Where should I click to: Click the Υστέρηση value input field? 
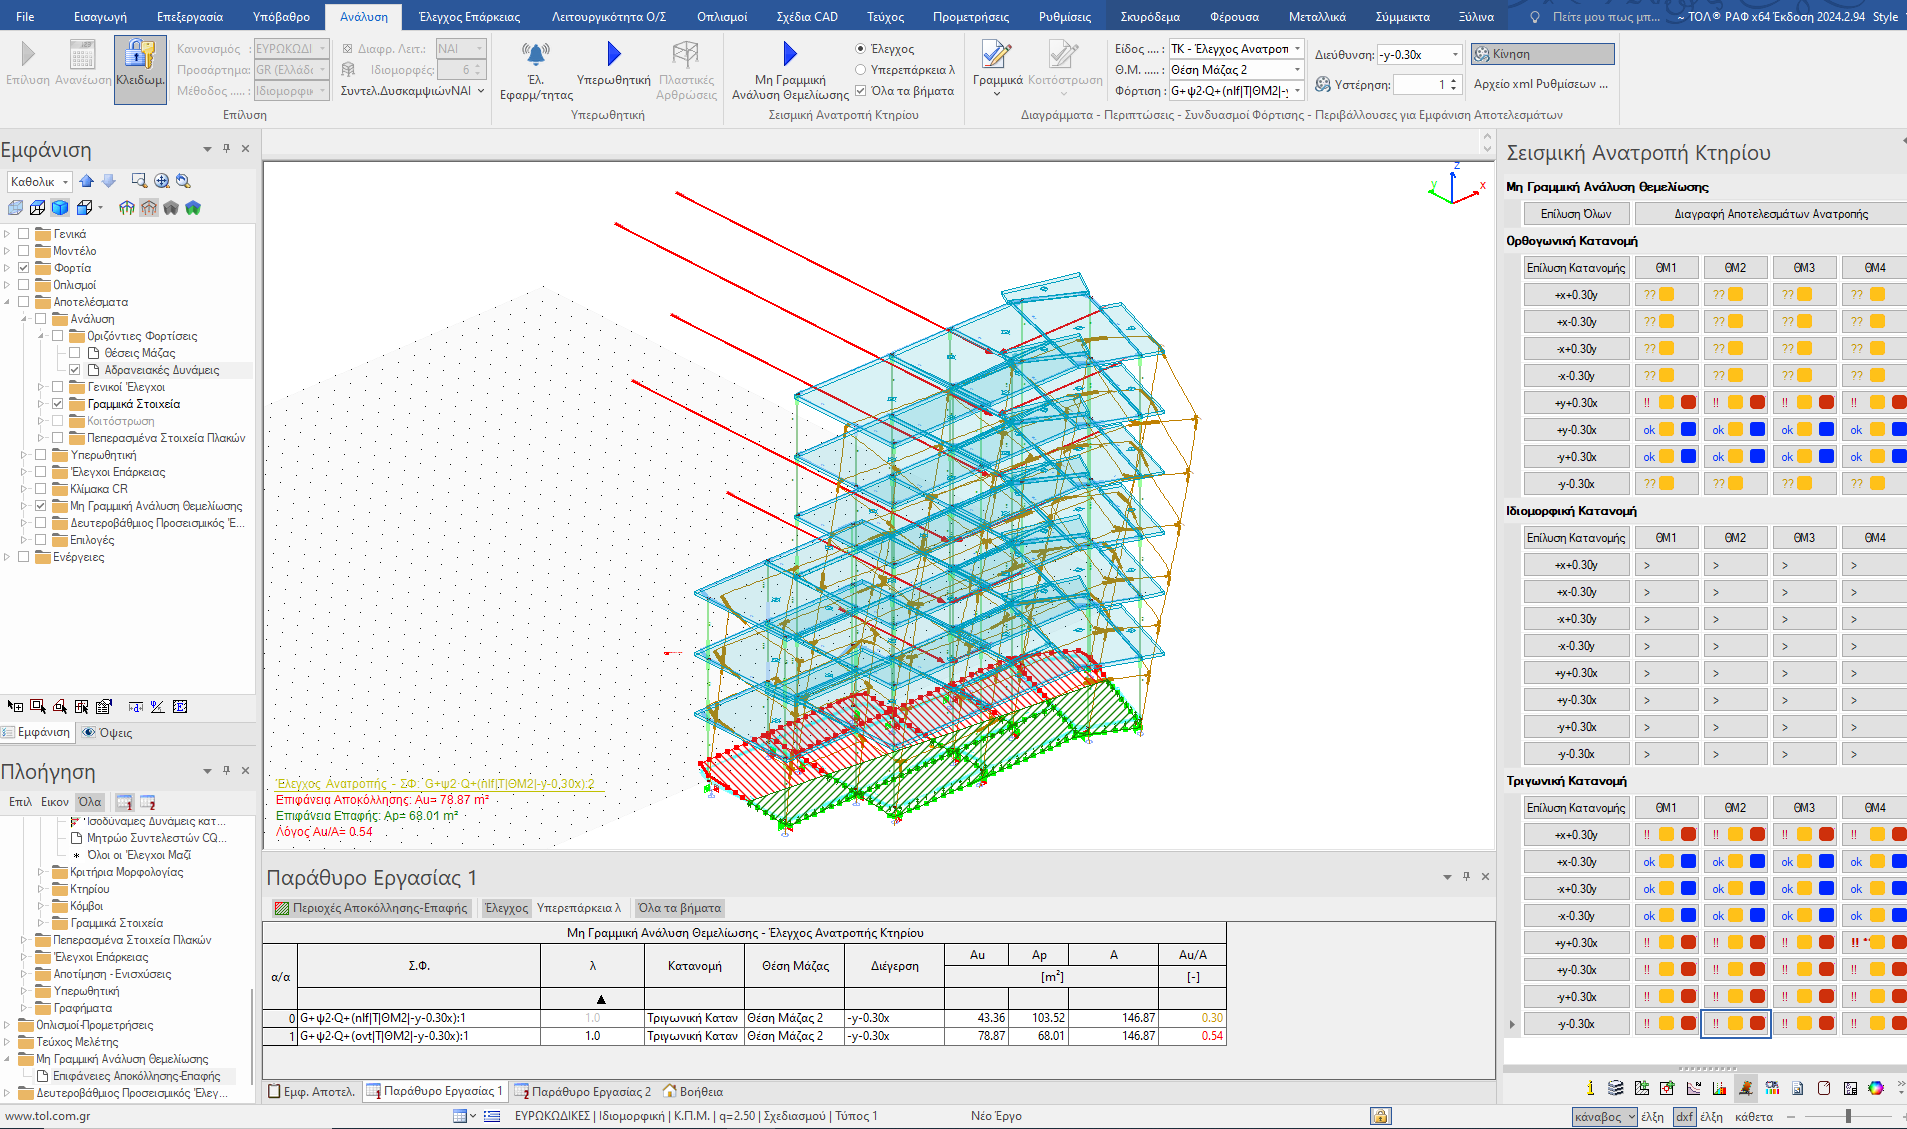(x=1420, y=85)
